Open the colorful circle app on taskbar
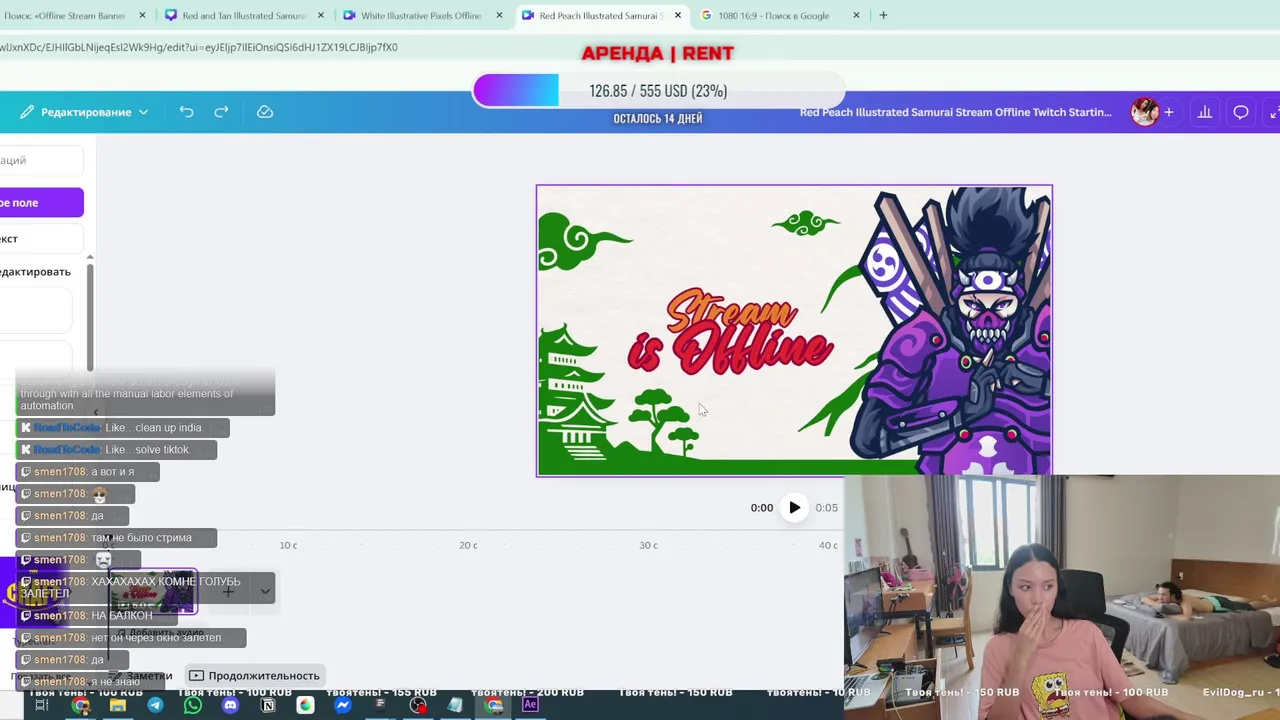Viewport: 1280px width, 720px height. pos(305,705)
